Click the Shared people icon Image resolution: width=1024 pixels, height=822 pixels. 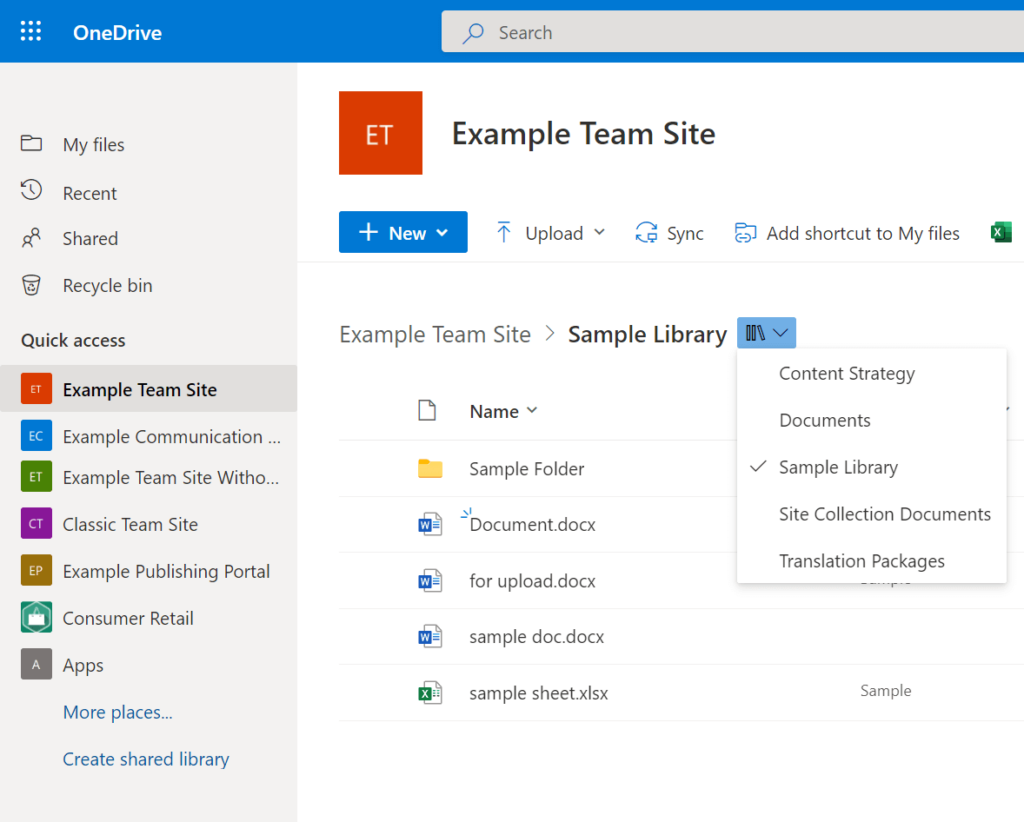(31, 238)
